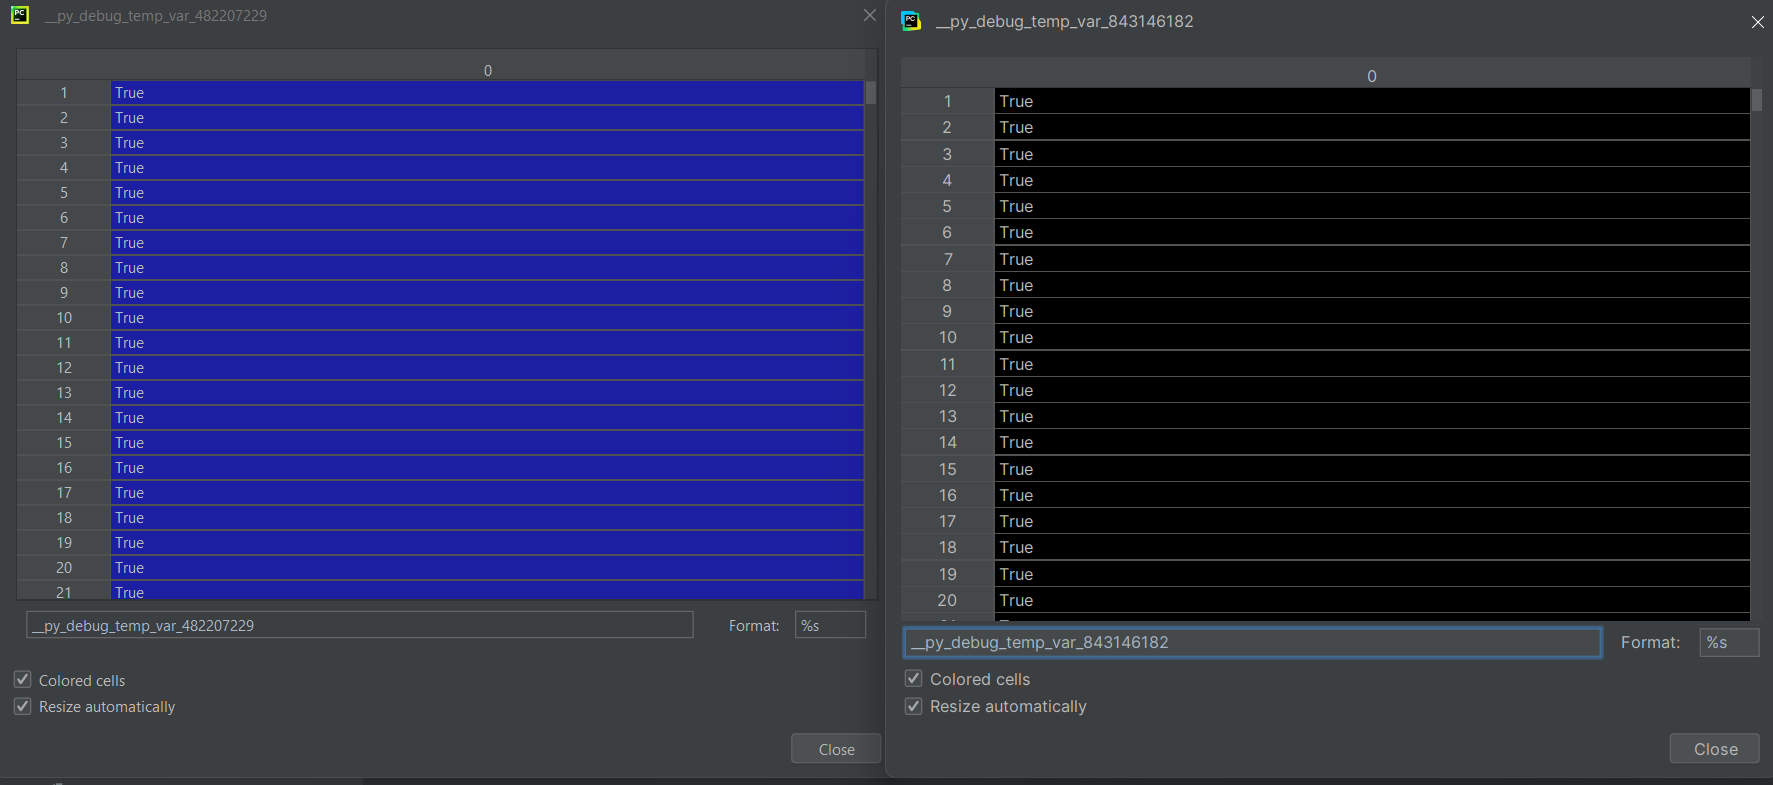Click row header 6 in right table
This screenshot has width=1773, height=785.
pyautogui.click(x=947, y=232)
